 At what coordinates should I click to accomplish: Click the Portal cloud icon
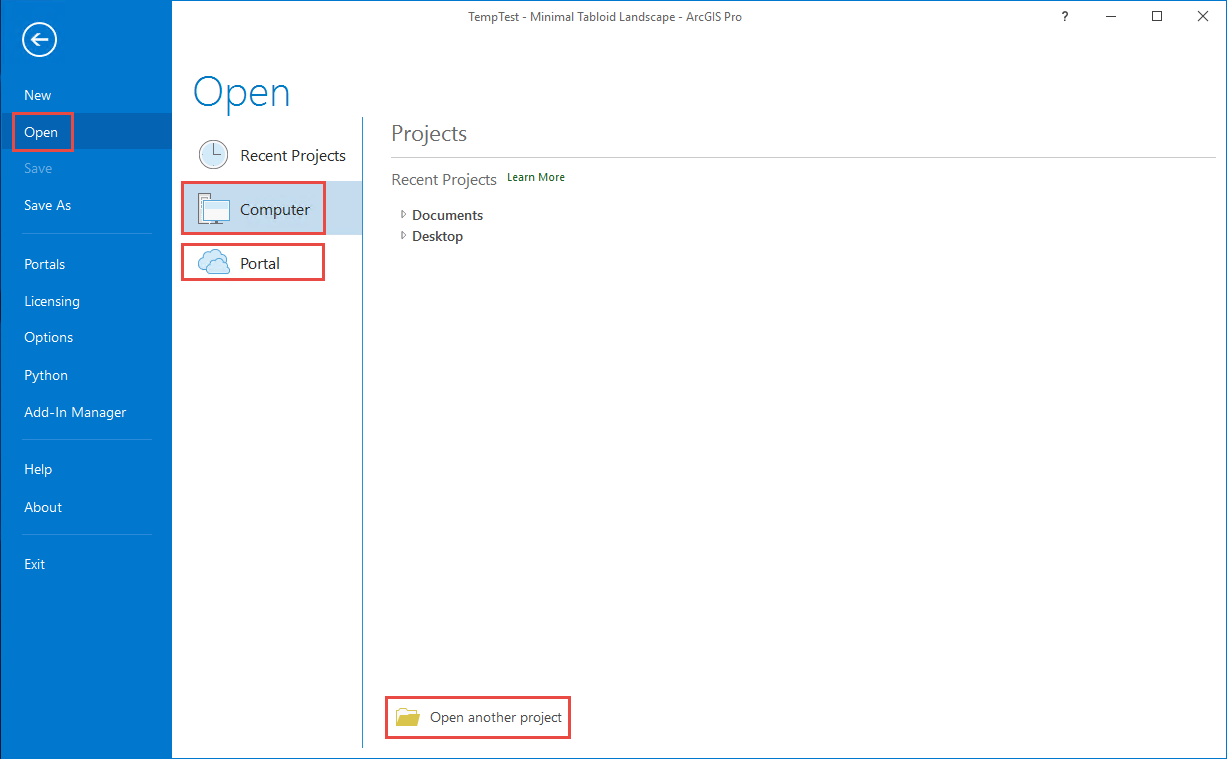[214, 263]
